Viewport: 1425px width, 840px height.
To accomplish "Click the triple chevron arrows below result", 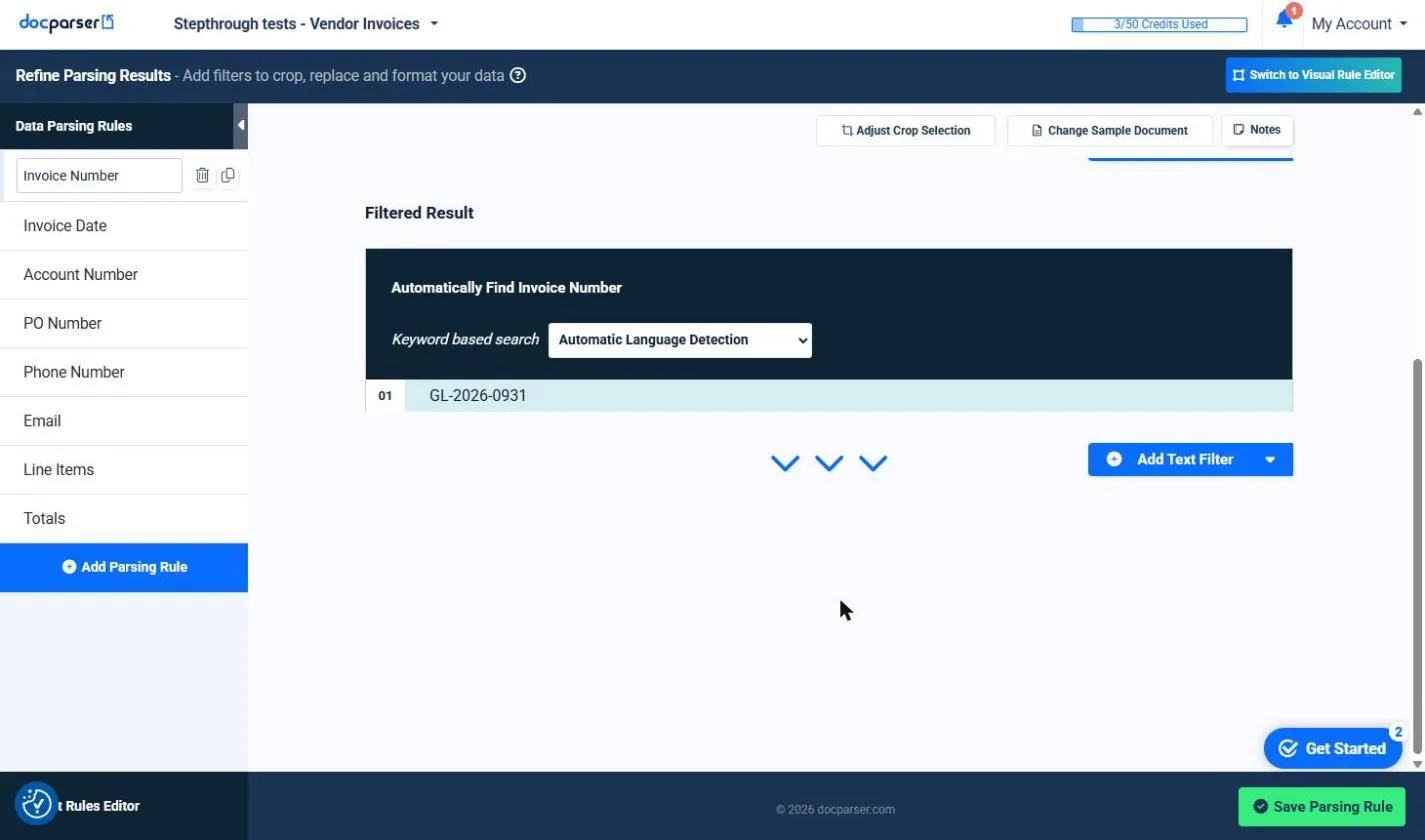I will click(829, 463).
